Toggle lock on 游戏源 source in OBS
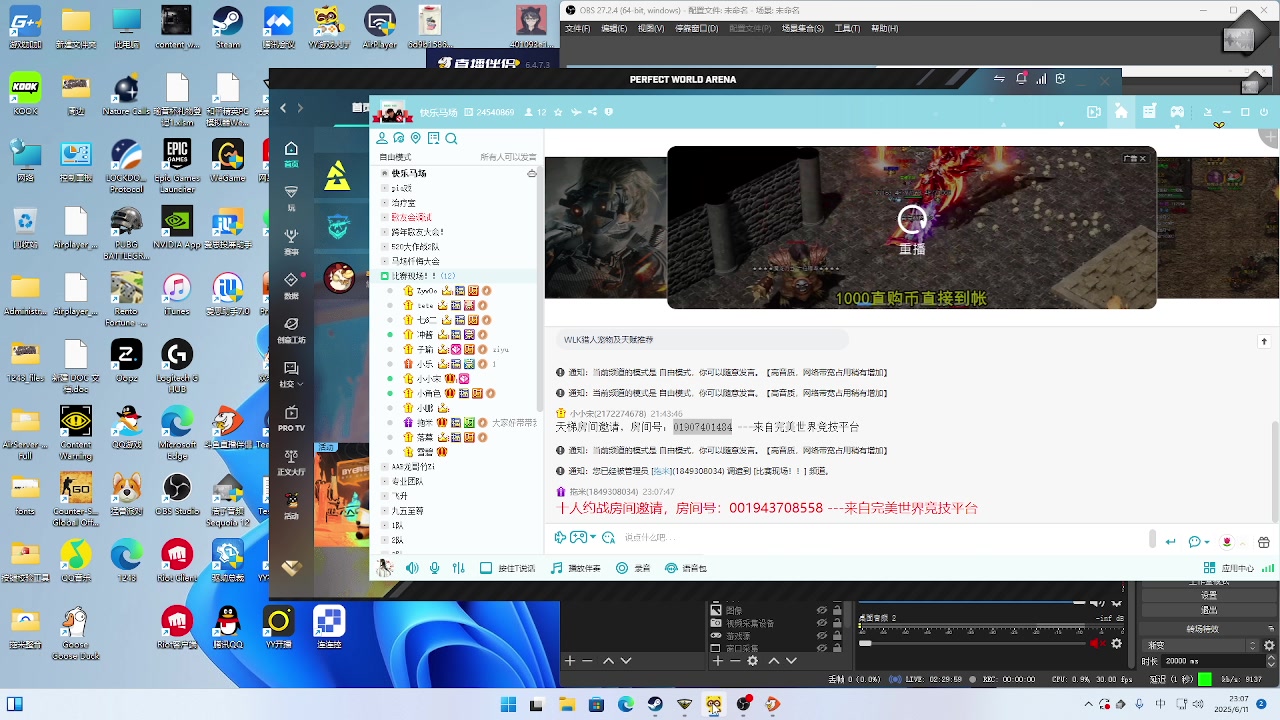Viewport: 1280px width, 720px height. [x=837, y=635]
